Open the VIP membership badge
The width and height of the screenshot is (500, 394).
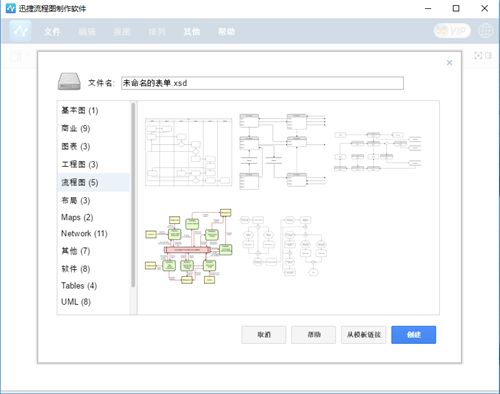452,31
